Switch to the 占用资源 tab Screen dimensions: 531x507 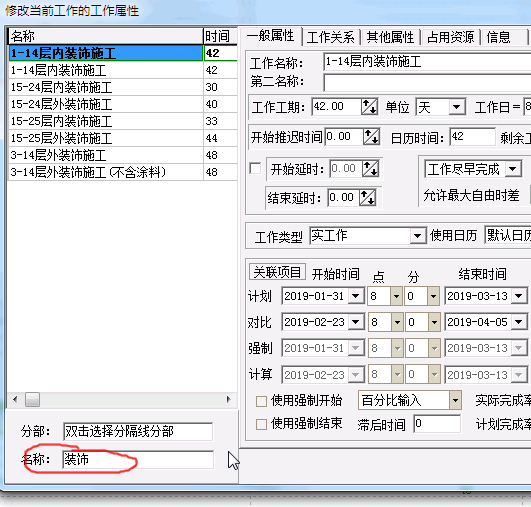coord(450,37)
